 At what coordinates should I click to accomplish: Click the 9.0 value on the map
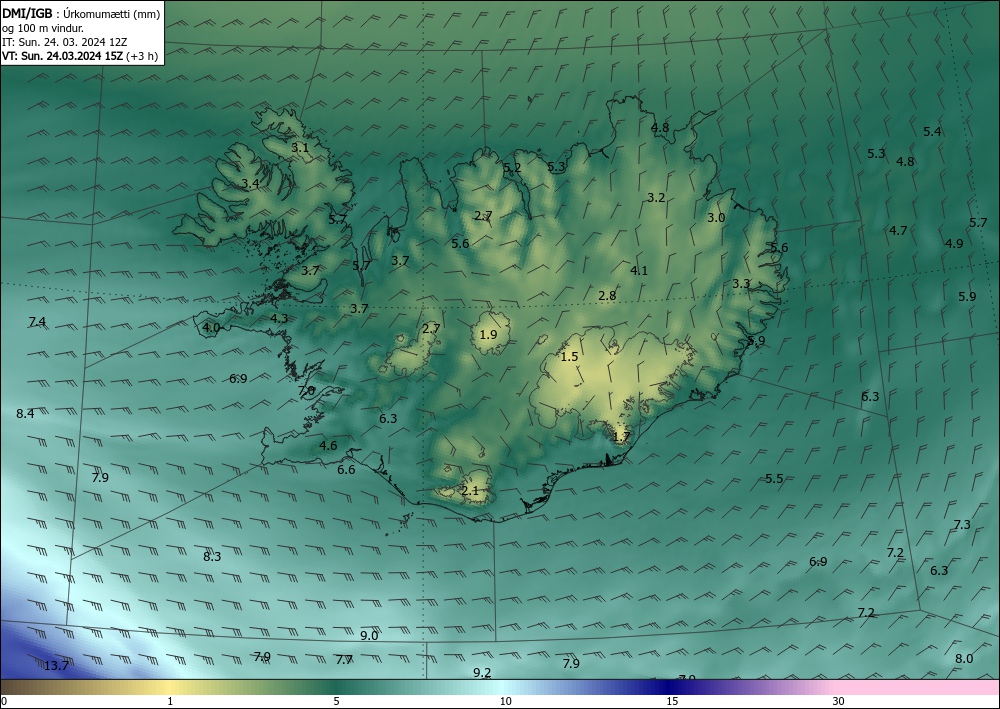[x=369, y=636]
